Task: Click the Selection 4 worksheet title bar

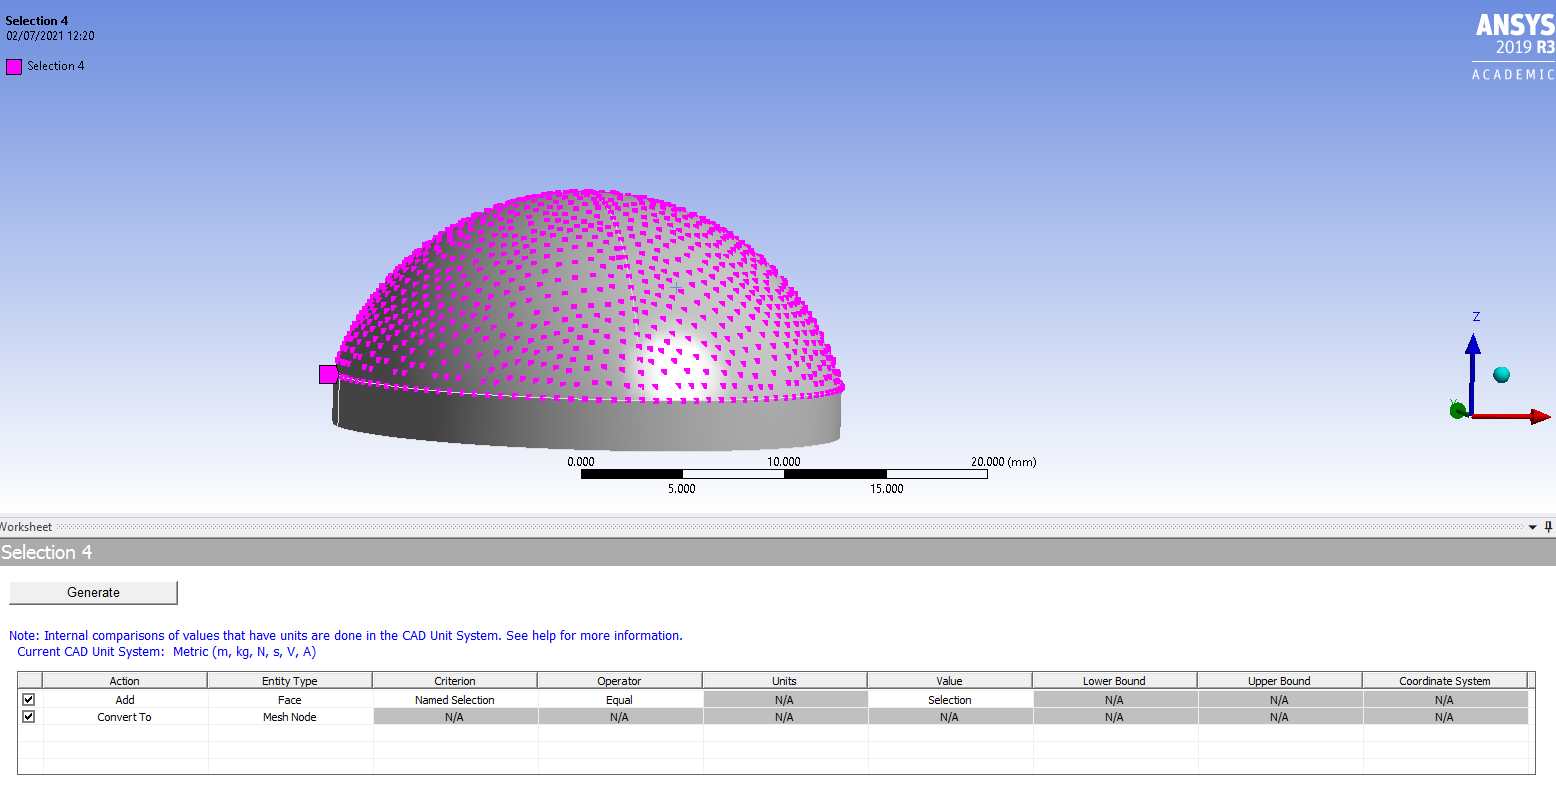Action: [778, 552]
